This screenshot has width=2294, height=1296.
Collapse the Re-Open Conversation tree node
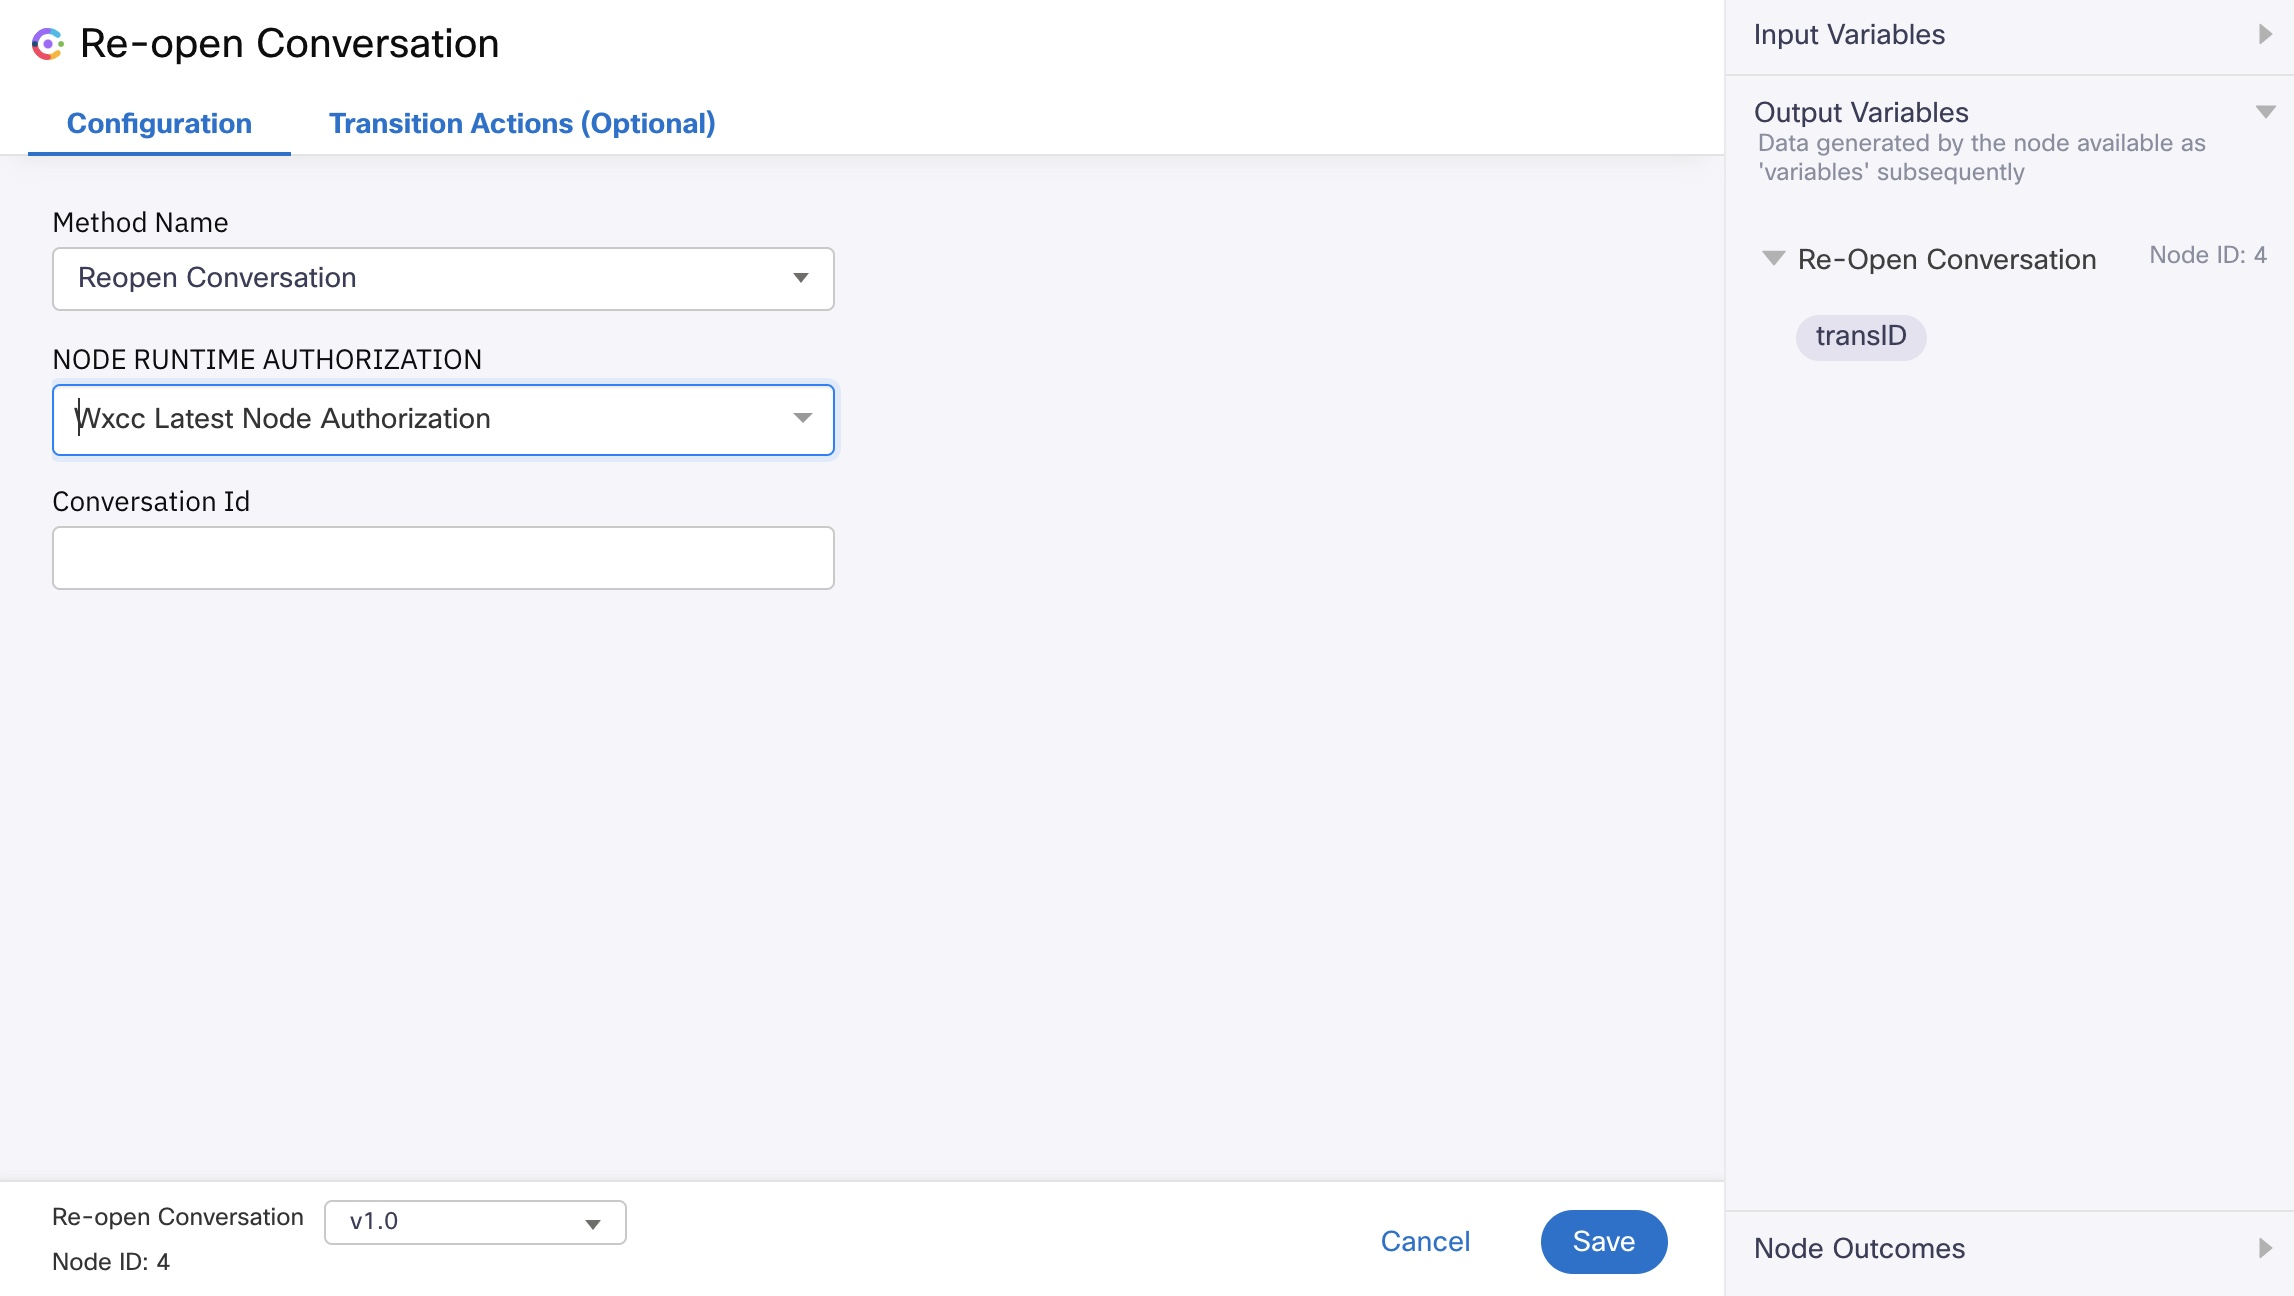(1773, 259)
